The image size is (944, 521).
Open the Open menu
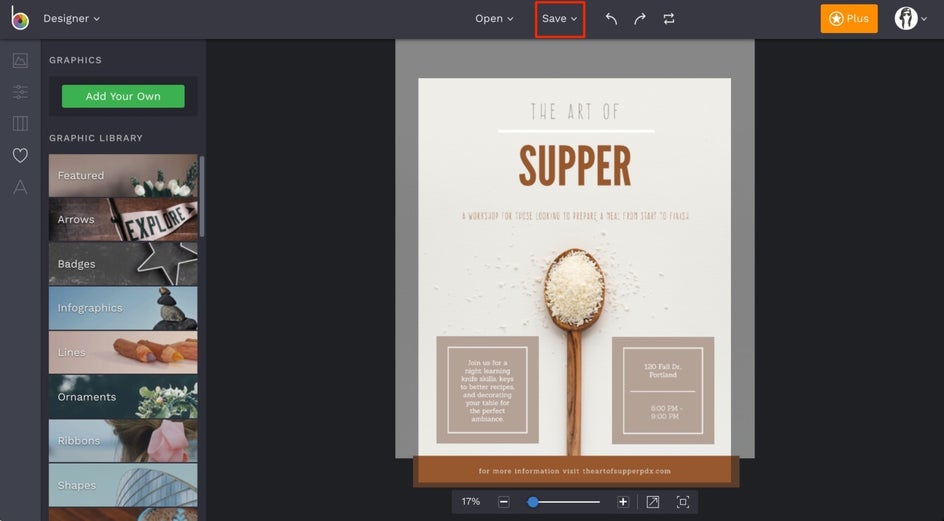tap(494, 19)
